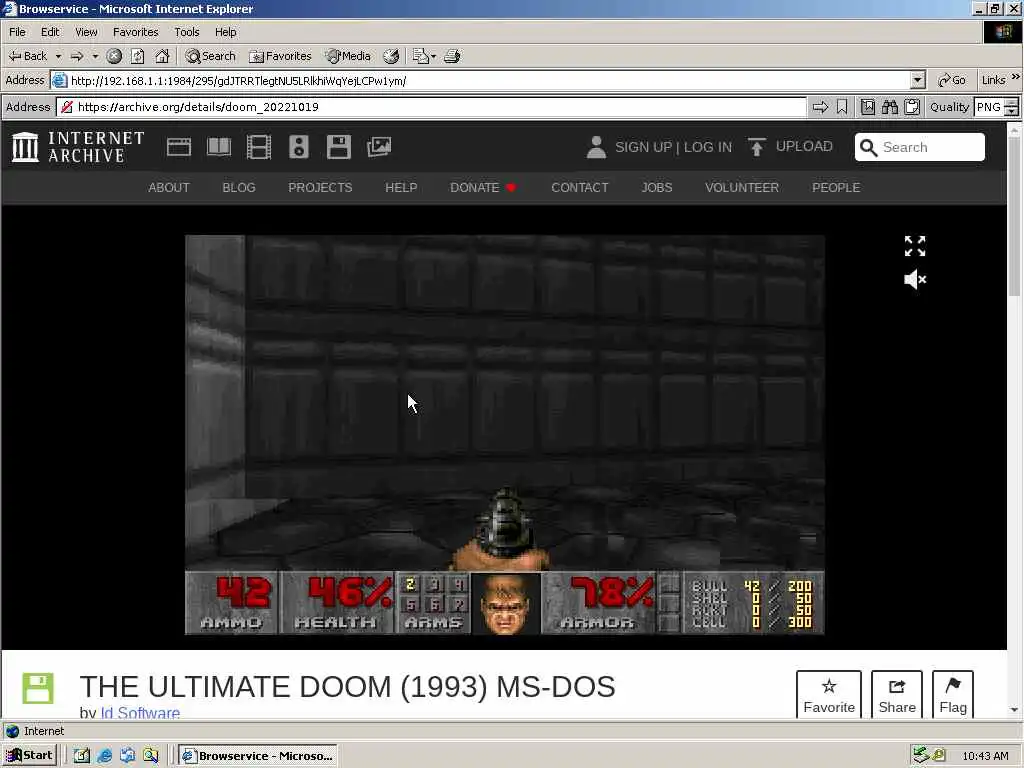Click the IE Forward arrow

(x=76, y=56)
